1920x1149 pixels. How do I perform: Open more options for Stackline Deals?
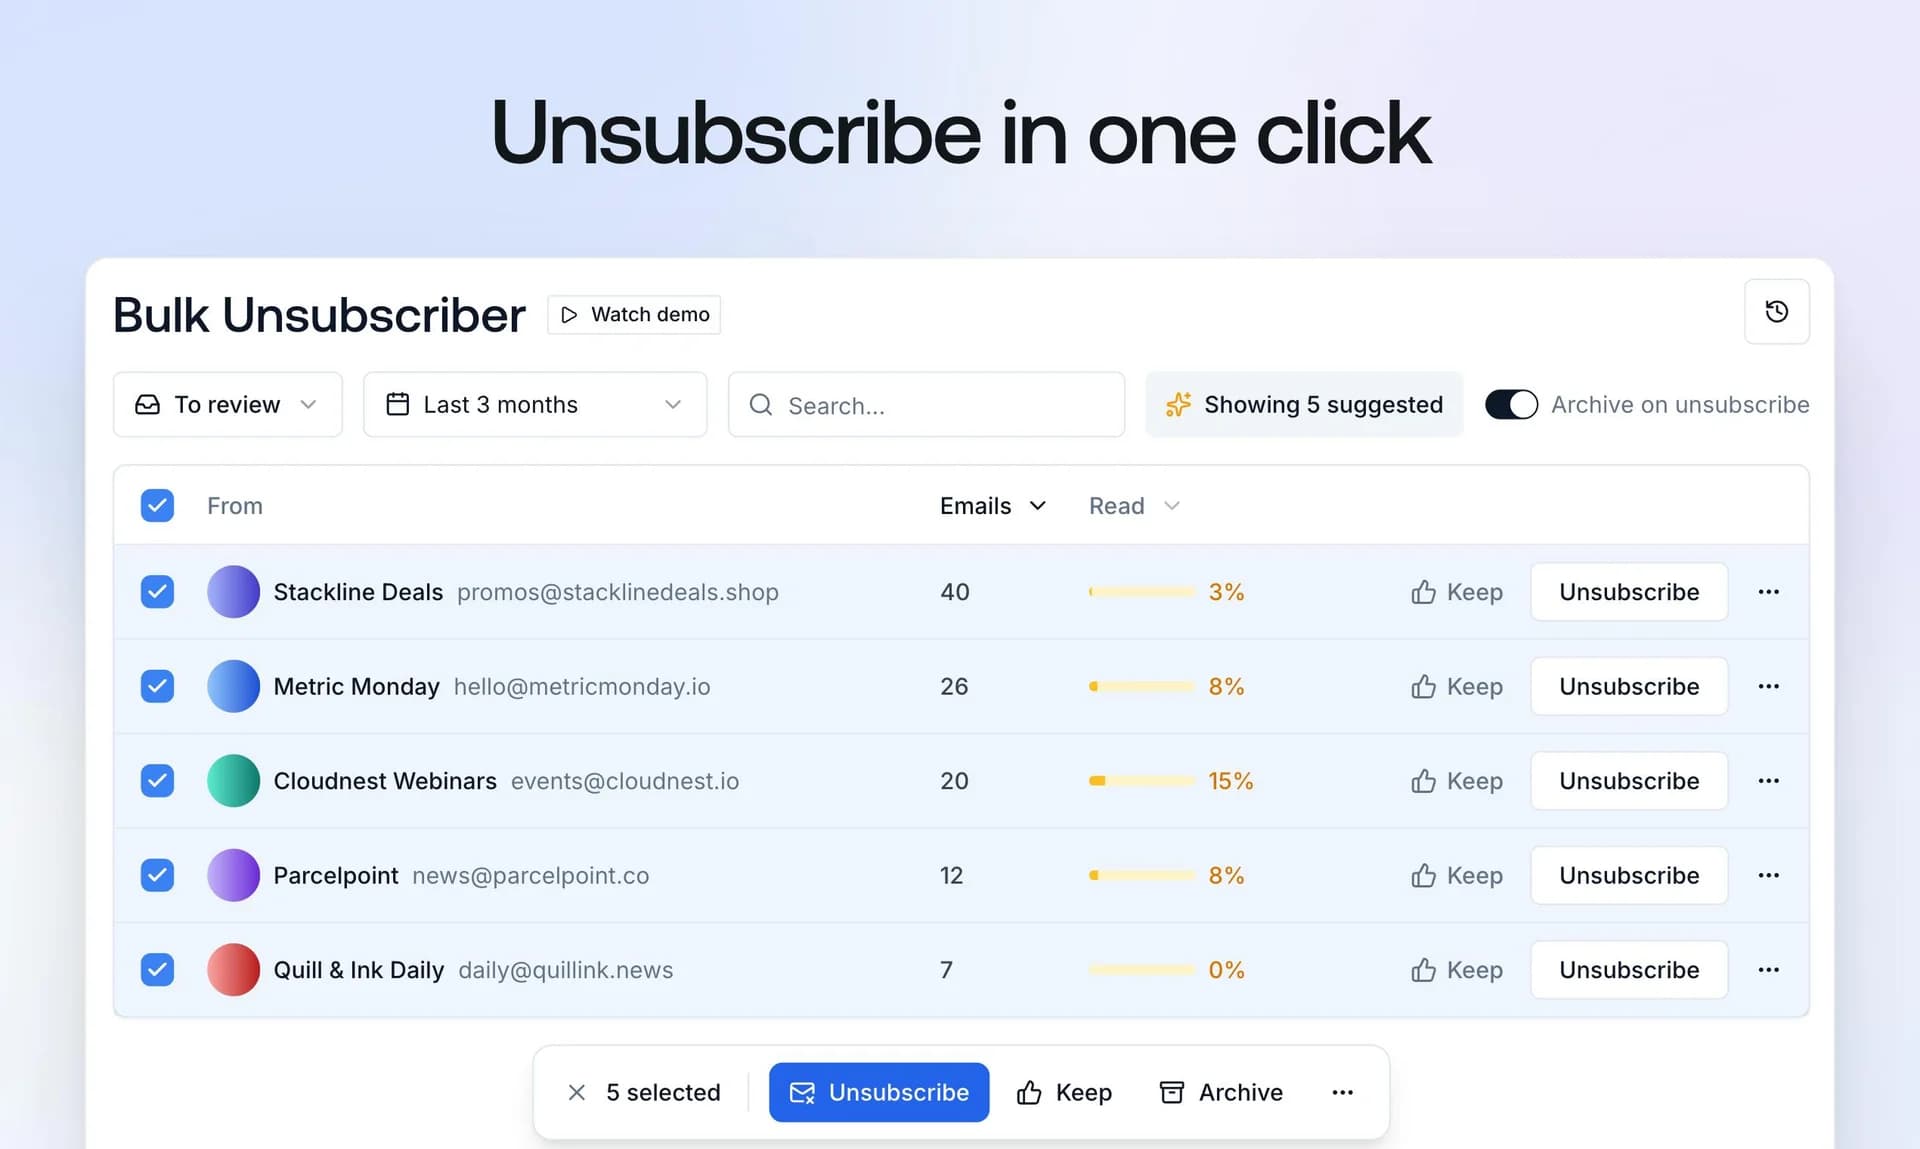click(1768, 592)
